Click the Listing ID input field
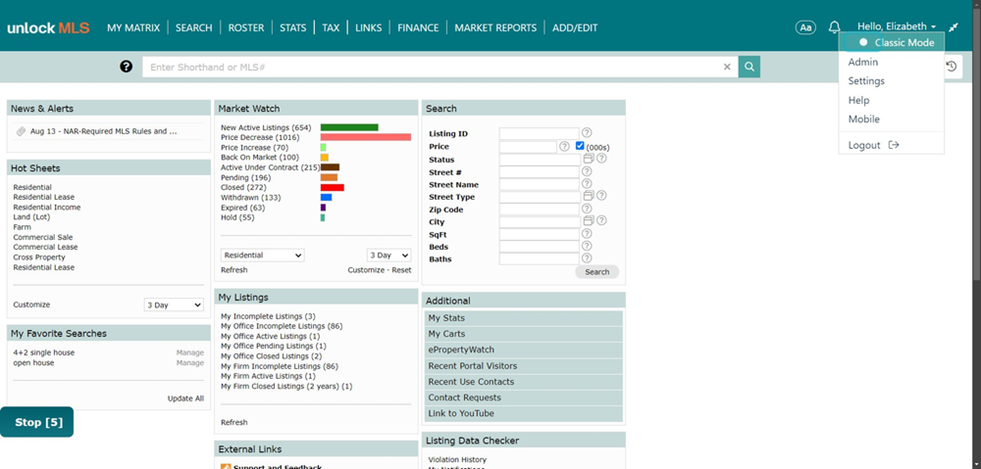The image size is (981, 469). pos(539,133)
